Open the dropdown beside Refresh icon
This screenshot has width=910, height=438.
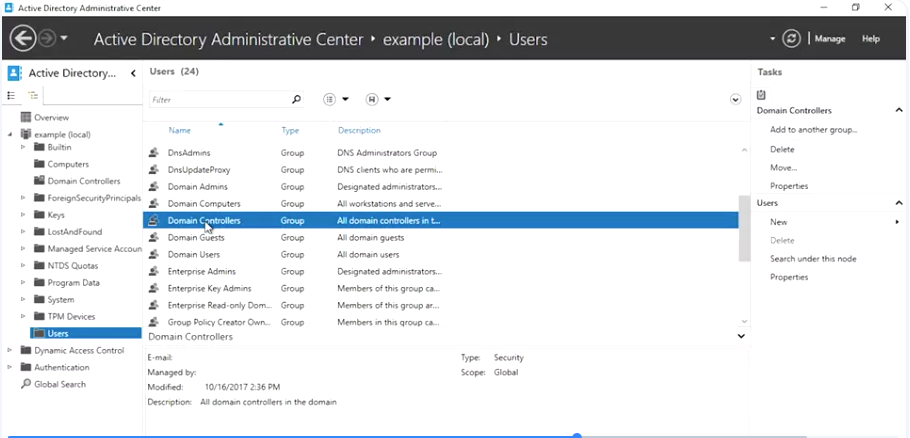[772, 39]
